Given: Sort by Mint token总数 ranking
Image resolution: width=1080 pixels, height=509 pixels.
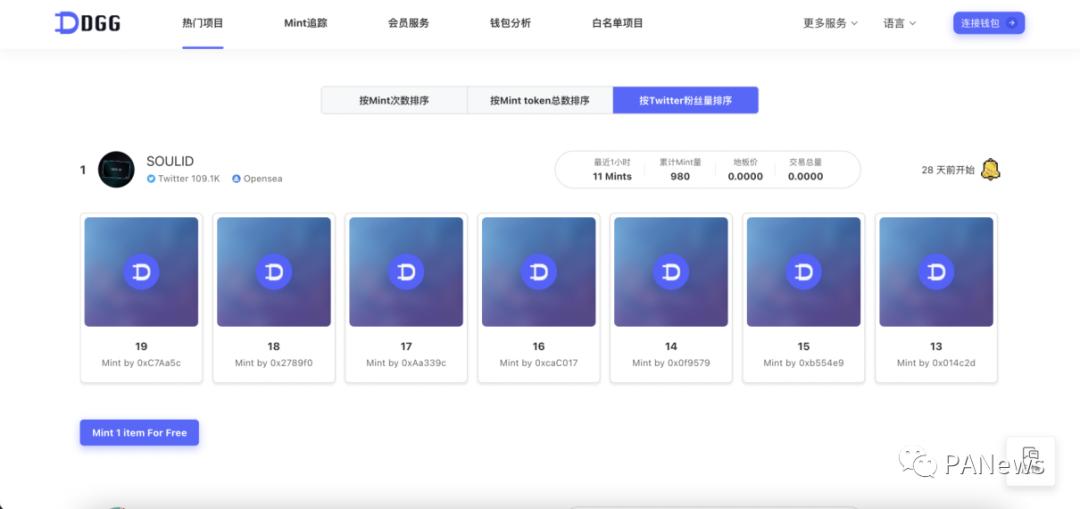Looking at the screenshot, I should (539, 101).
